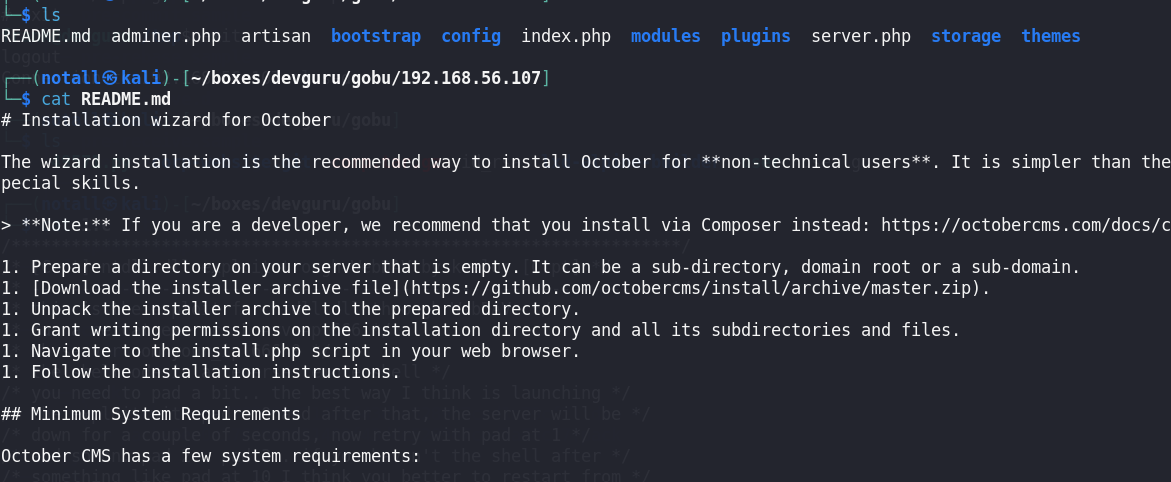Click README.md in the ls output row

coord(45,36)
